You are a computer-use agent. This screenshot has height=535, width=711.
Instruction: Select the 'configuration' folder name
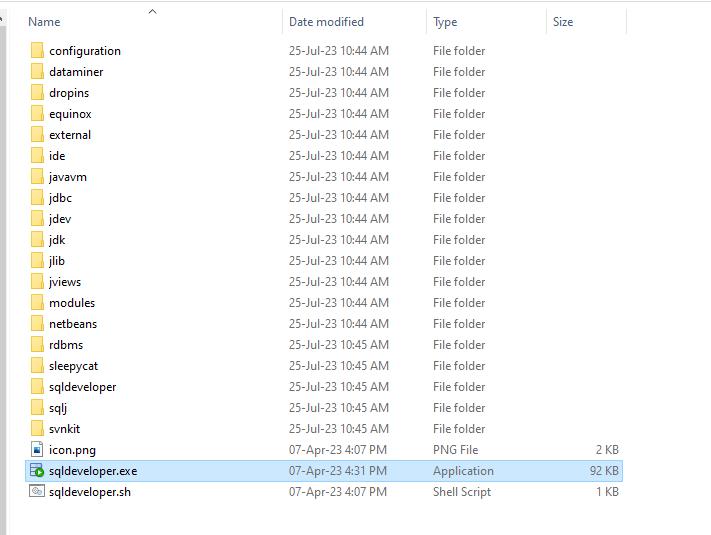(85, 51)
